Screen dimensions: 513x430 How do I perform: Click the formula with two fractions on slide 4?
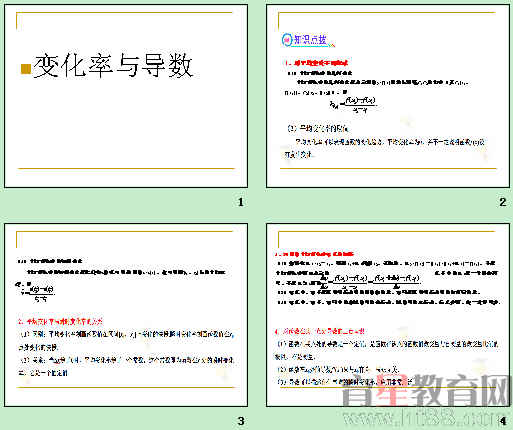tap(370, 281)
